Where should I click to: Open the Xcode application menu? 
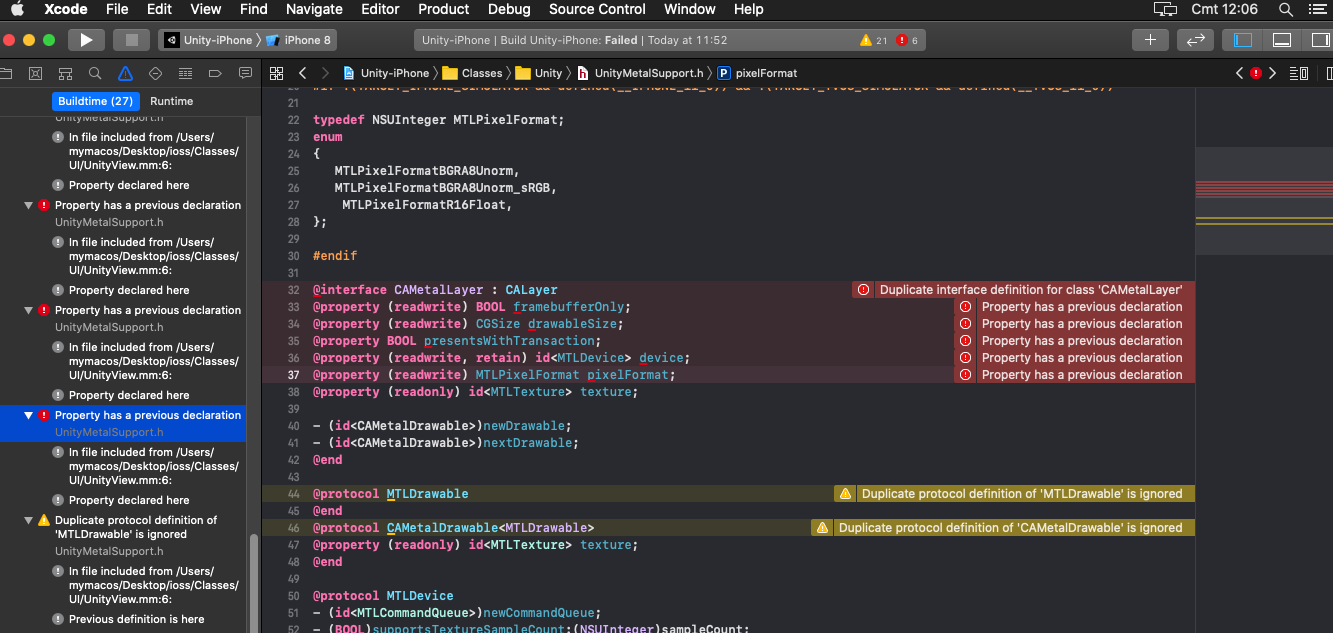pos(65,9)
